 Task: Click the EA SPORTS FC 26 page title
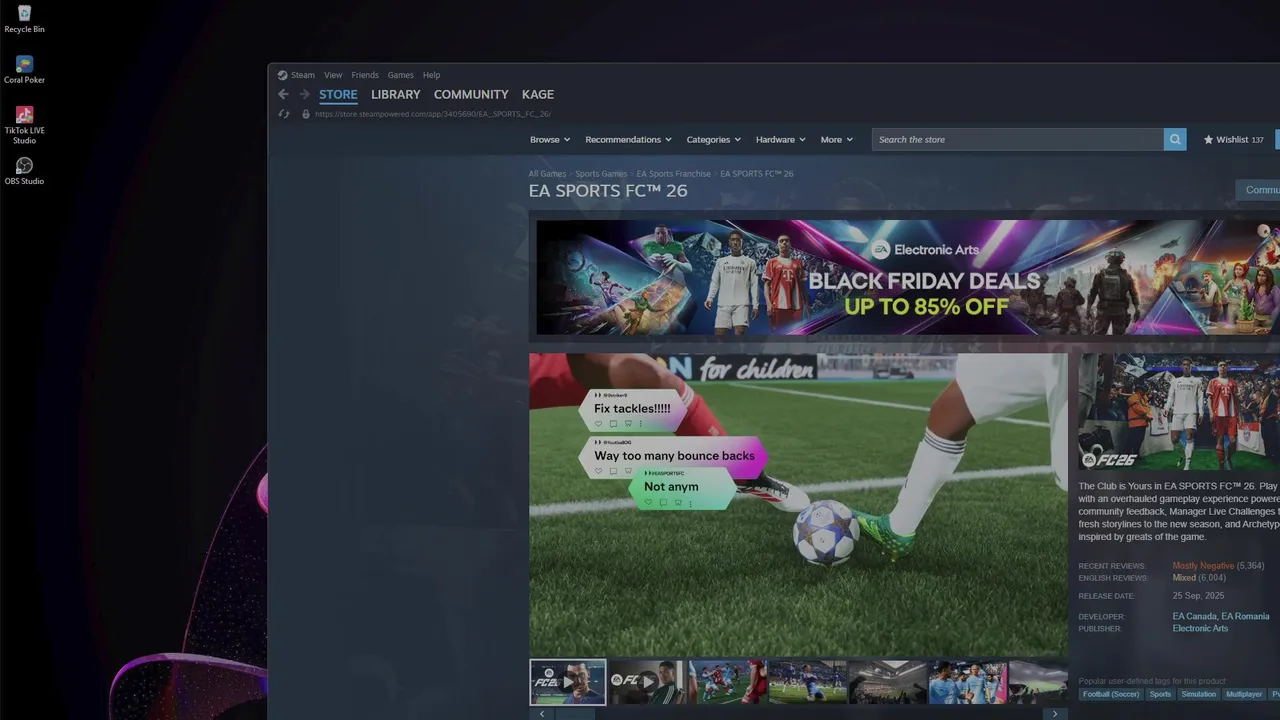click(608, 191)
